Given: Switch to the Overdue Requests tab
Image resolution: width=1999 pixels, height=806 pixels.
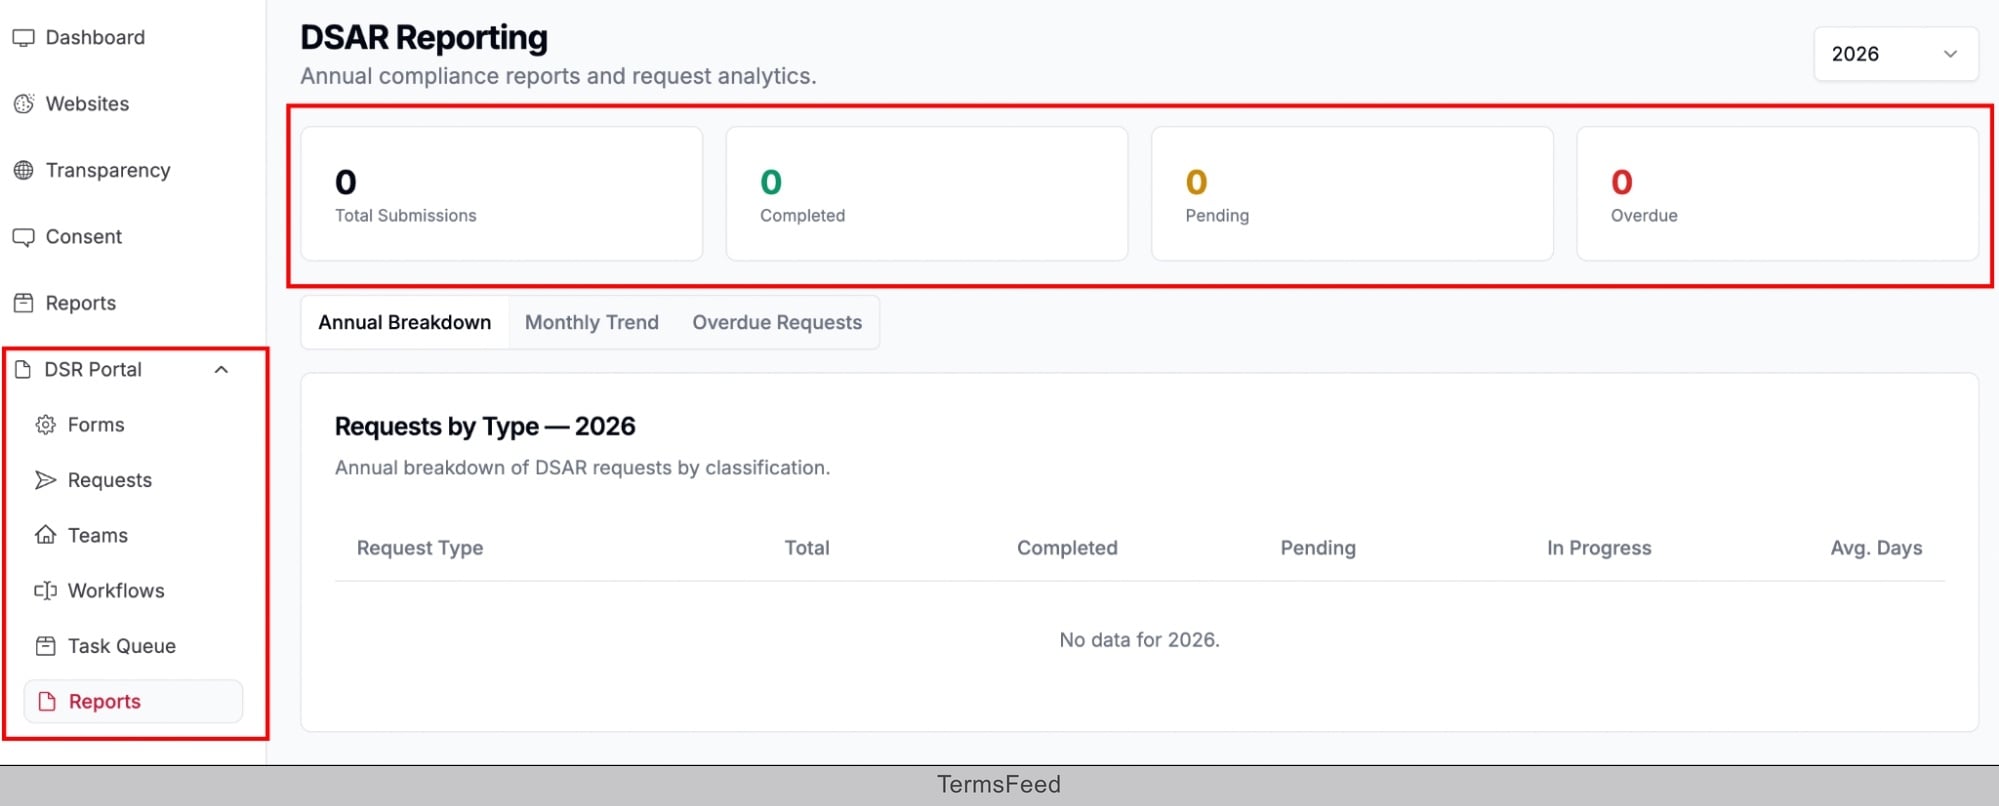Looking at the screenshot, I should coord(777,323).
